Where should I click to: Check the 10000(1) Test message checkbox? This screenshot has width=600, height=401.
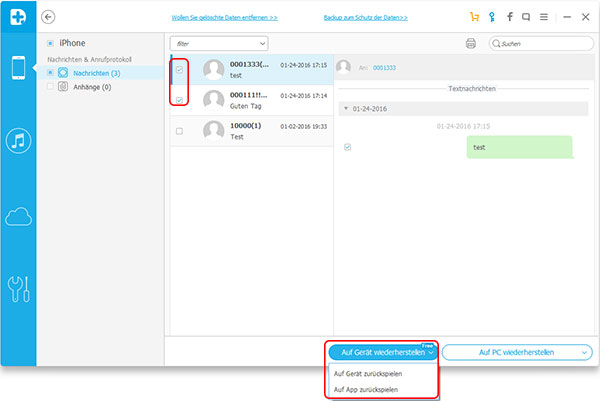[179, 131]
